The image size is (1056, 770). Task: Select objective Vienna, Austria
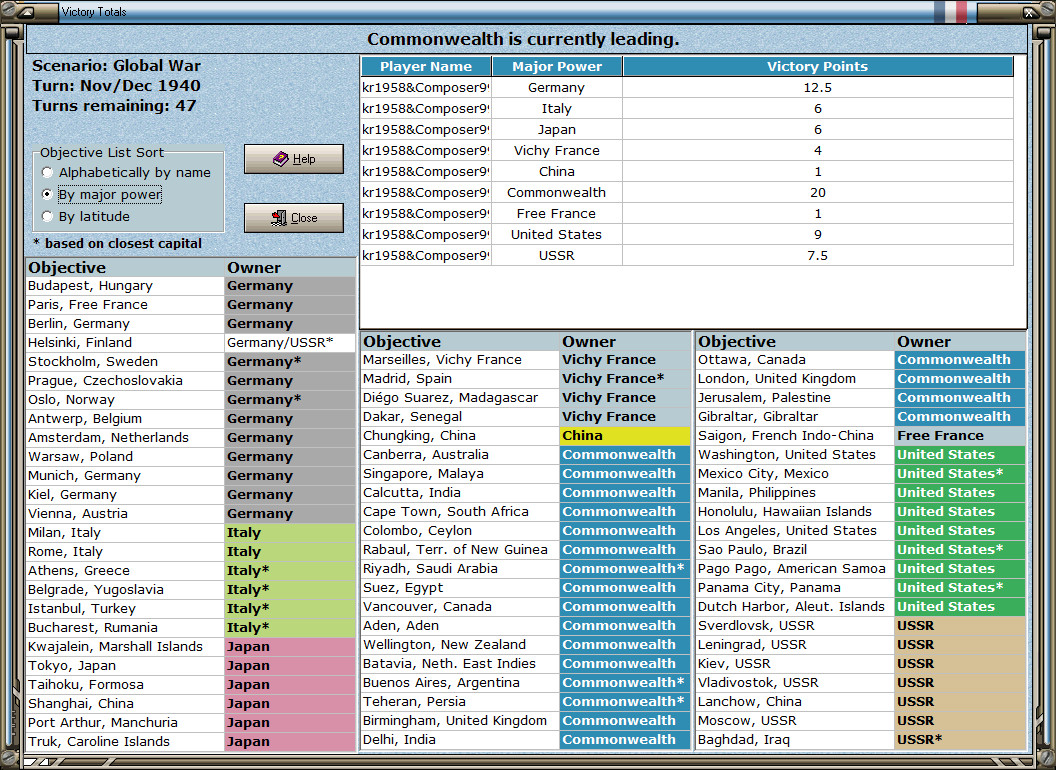(x=125, y=513)
